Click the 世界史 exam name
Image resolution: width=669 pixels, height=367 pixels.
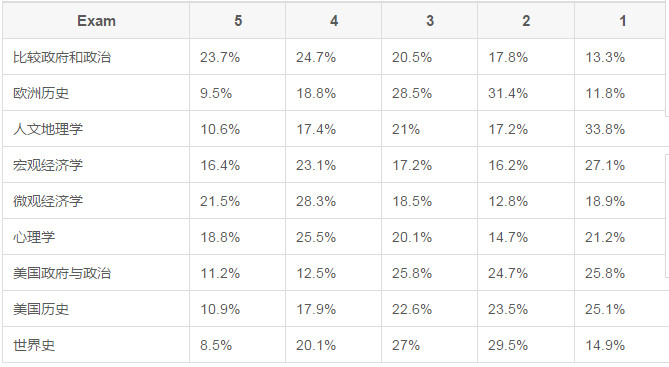click(x=34, y=345)
